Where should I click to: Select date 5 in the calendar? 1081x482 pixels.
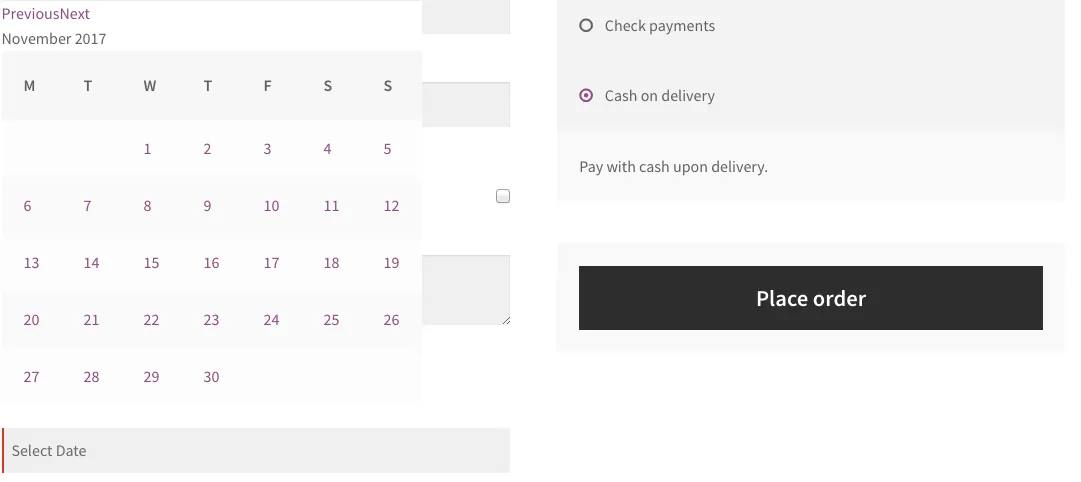(388, 149)
